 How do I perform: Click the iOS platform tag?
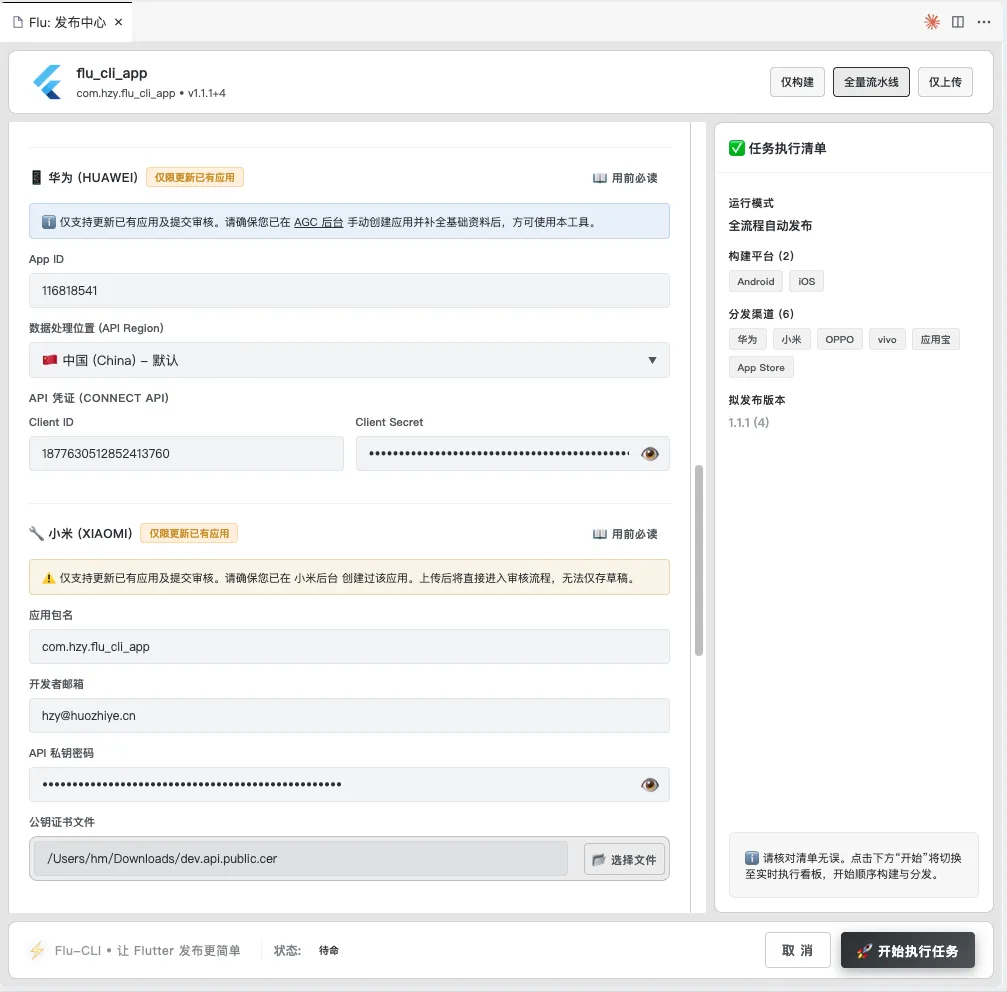point(806,281)
